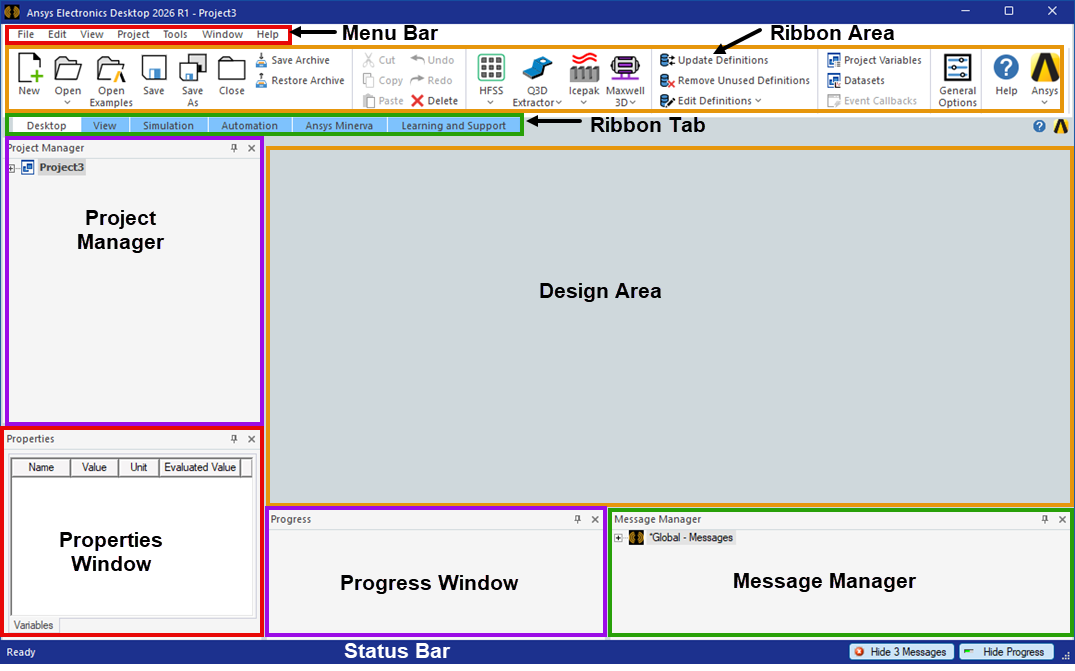Pin the Properties panel
This screenshot has width=1075, height=671.
(234, 439)
